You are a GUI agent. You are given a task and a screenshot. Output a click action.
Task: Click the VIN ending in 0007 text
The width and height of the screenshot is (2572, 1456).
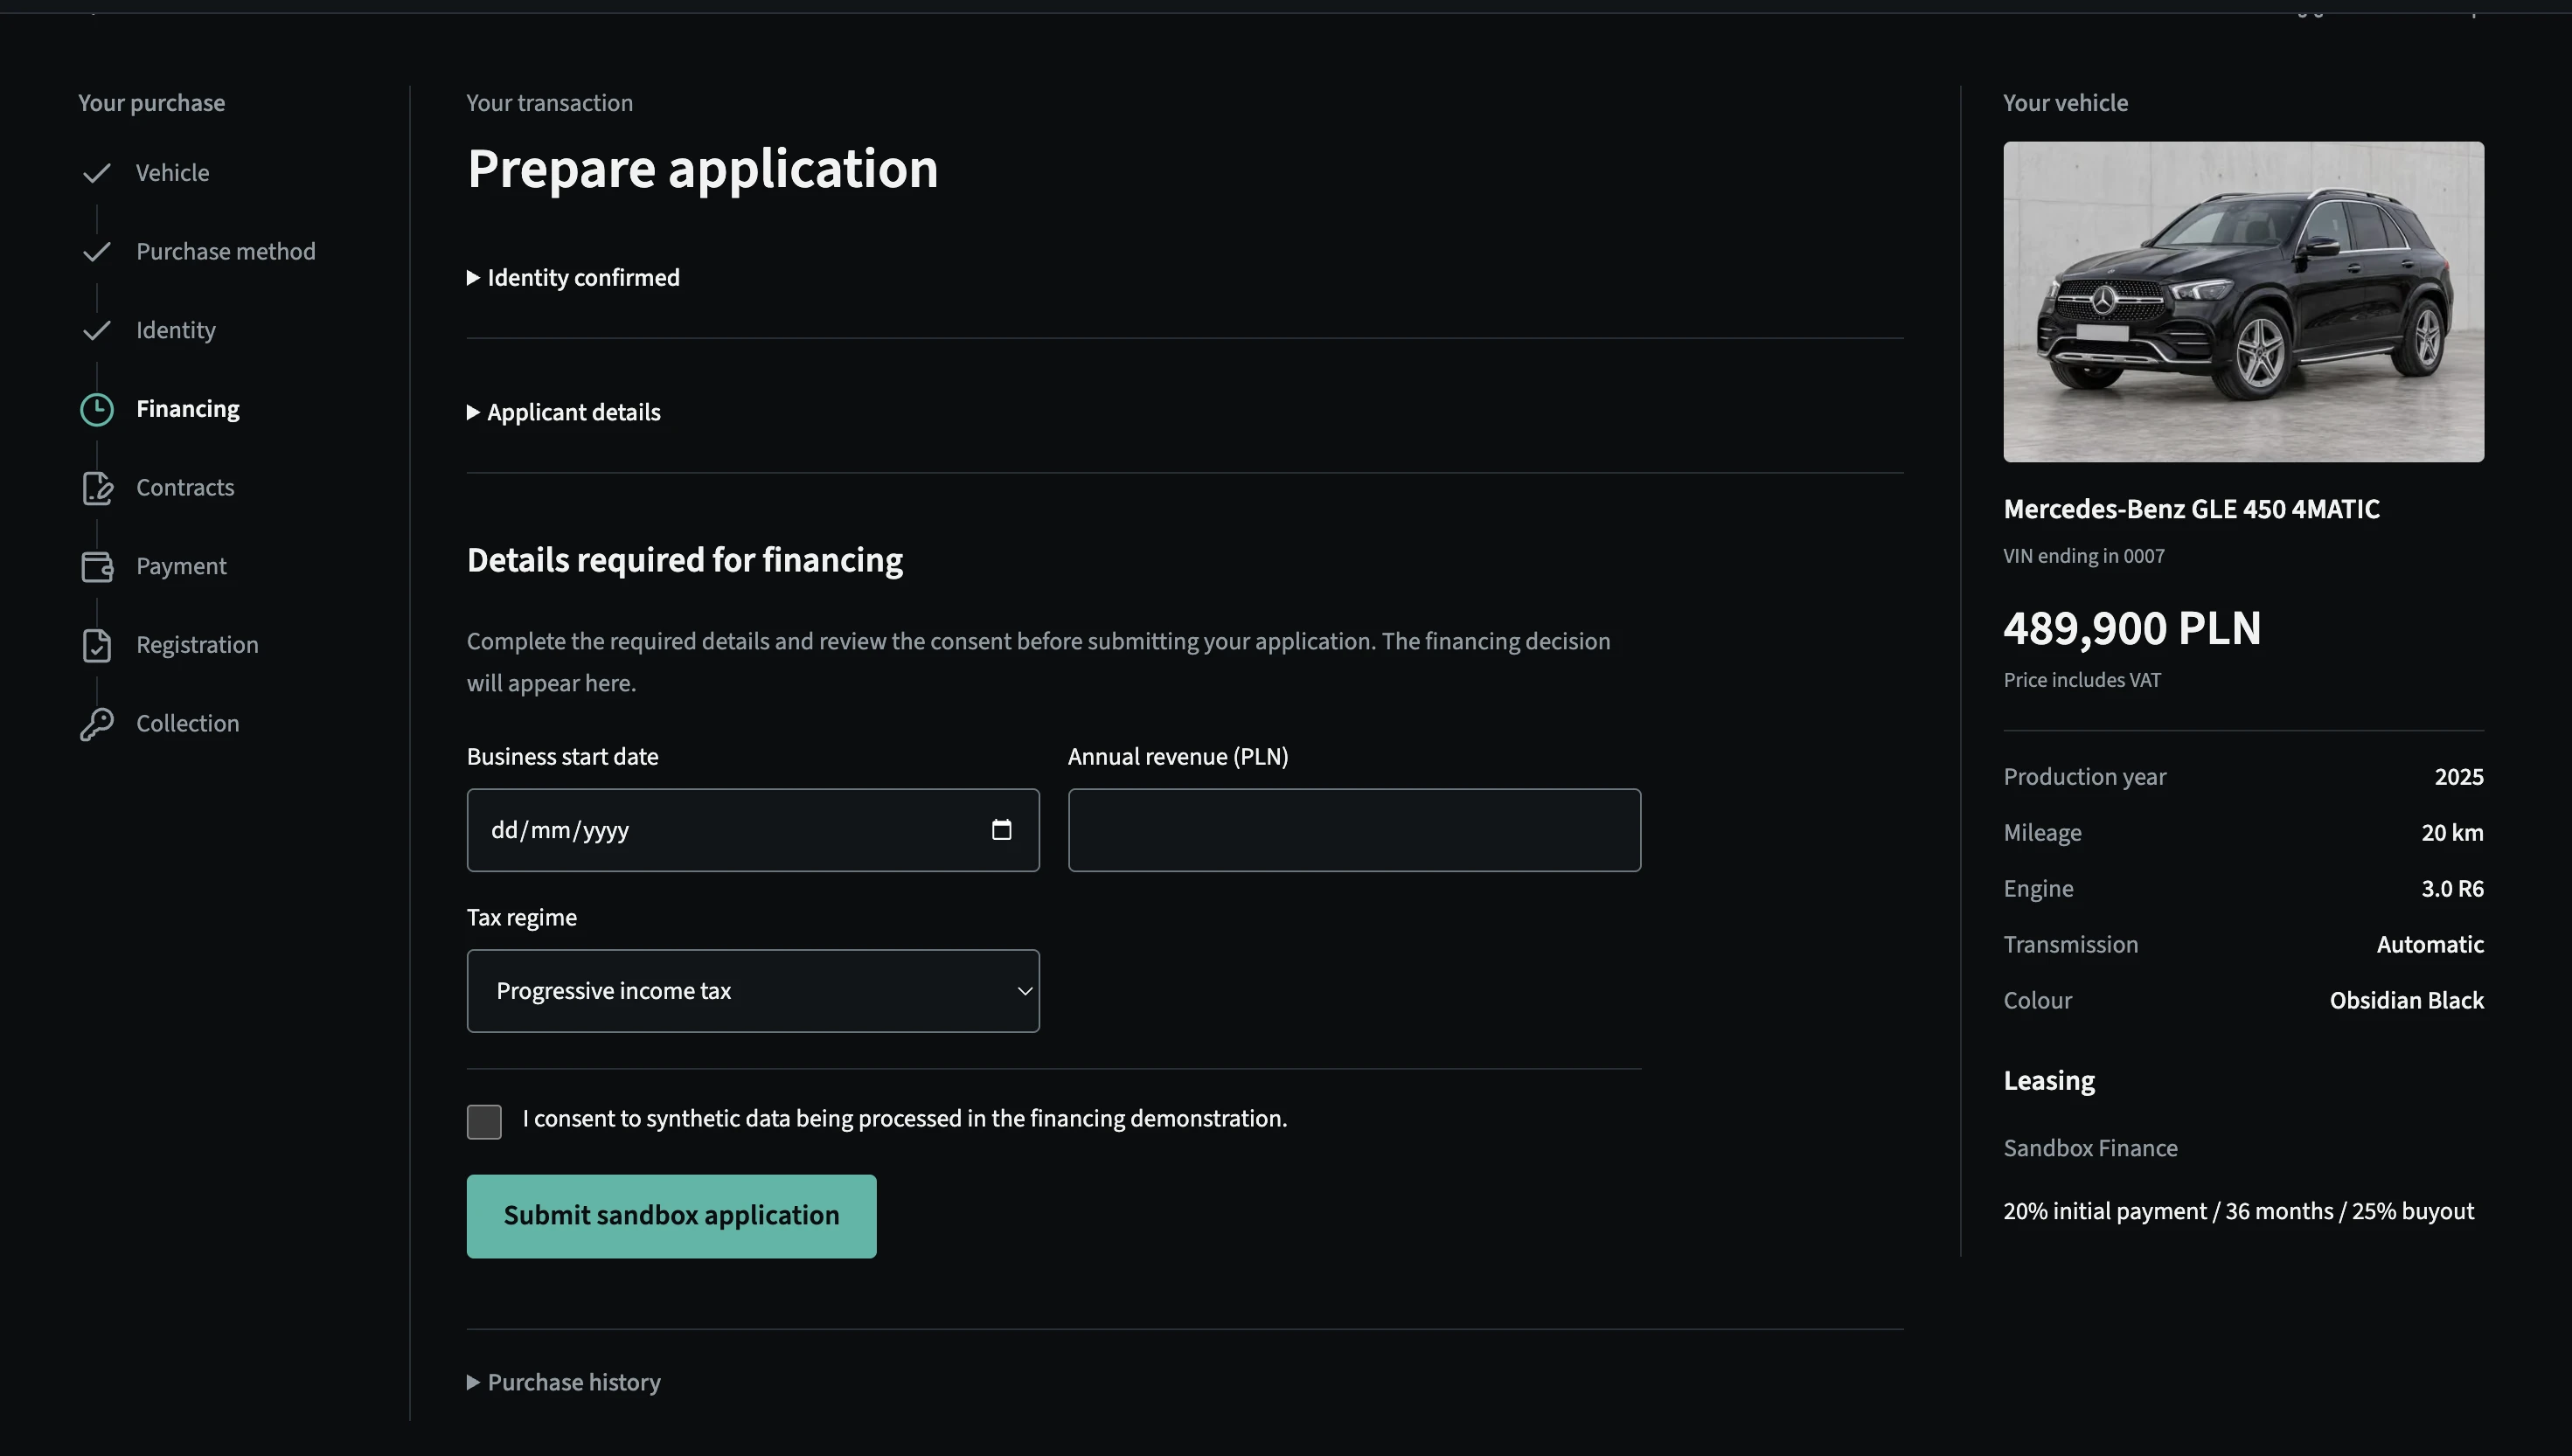[x=2084, y=557]
